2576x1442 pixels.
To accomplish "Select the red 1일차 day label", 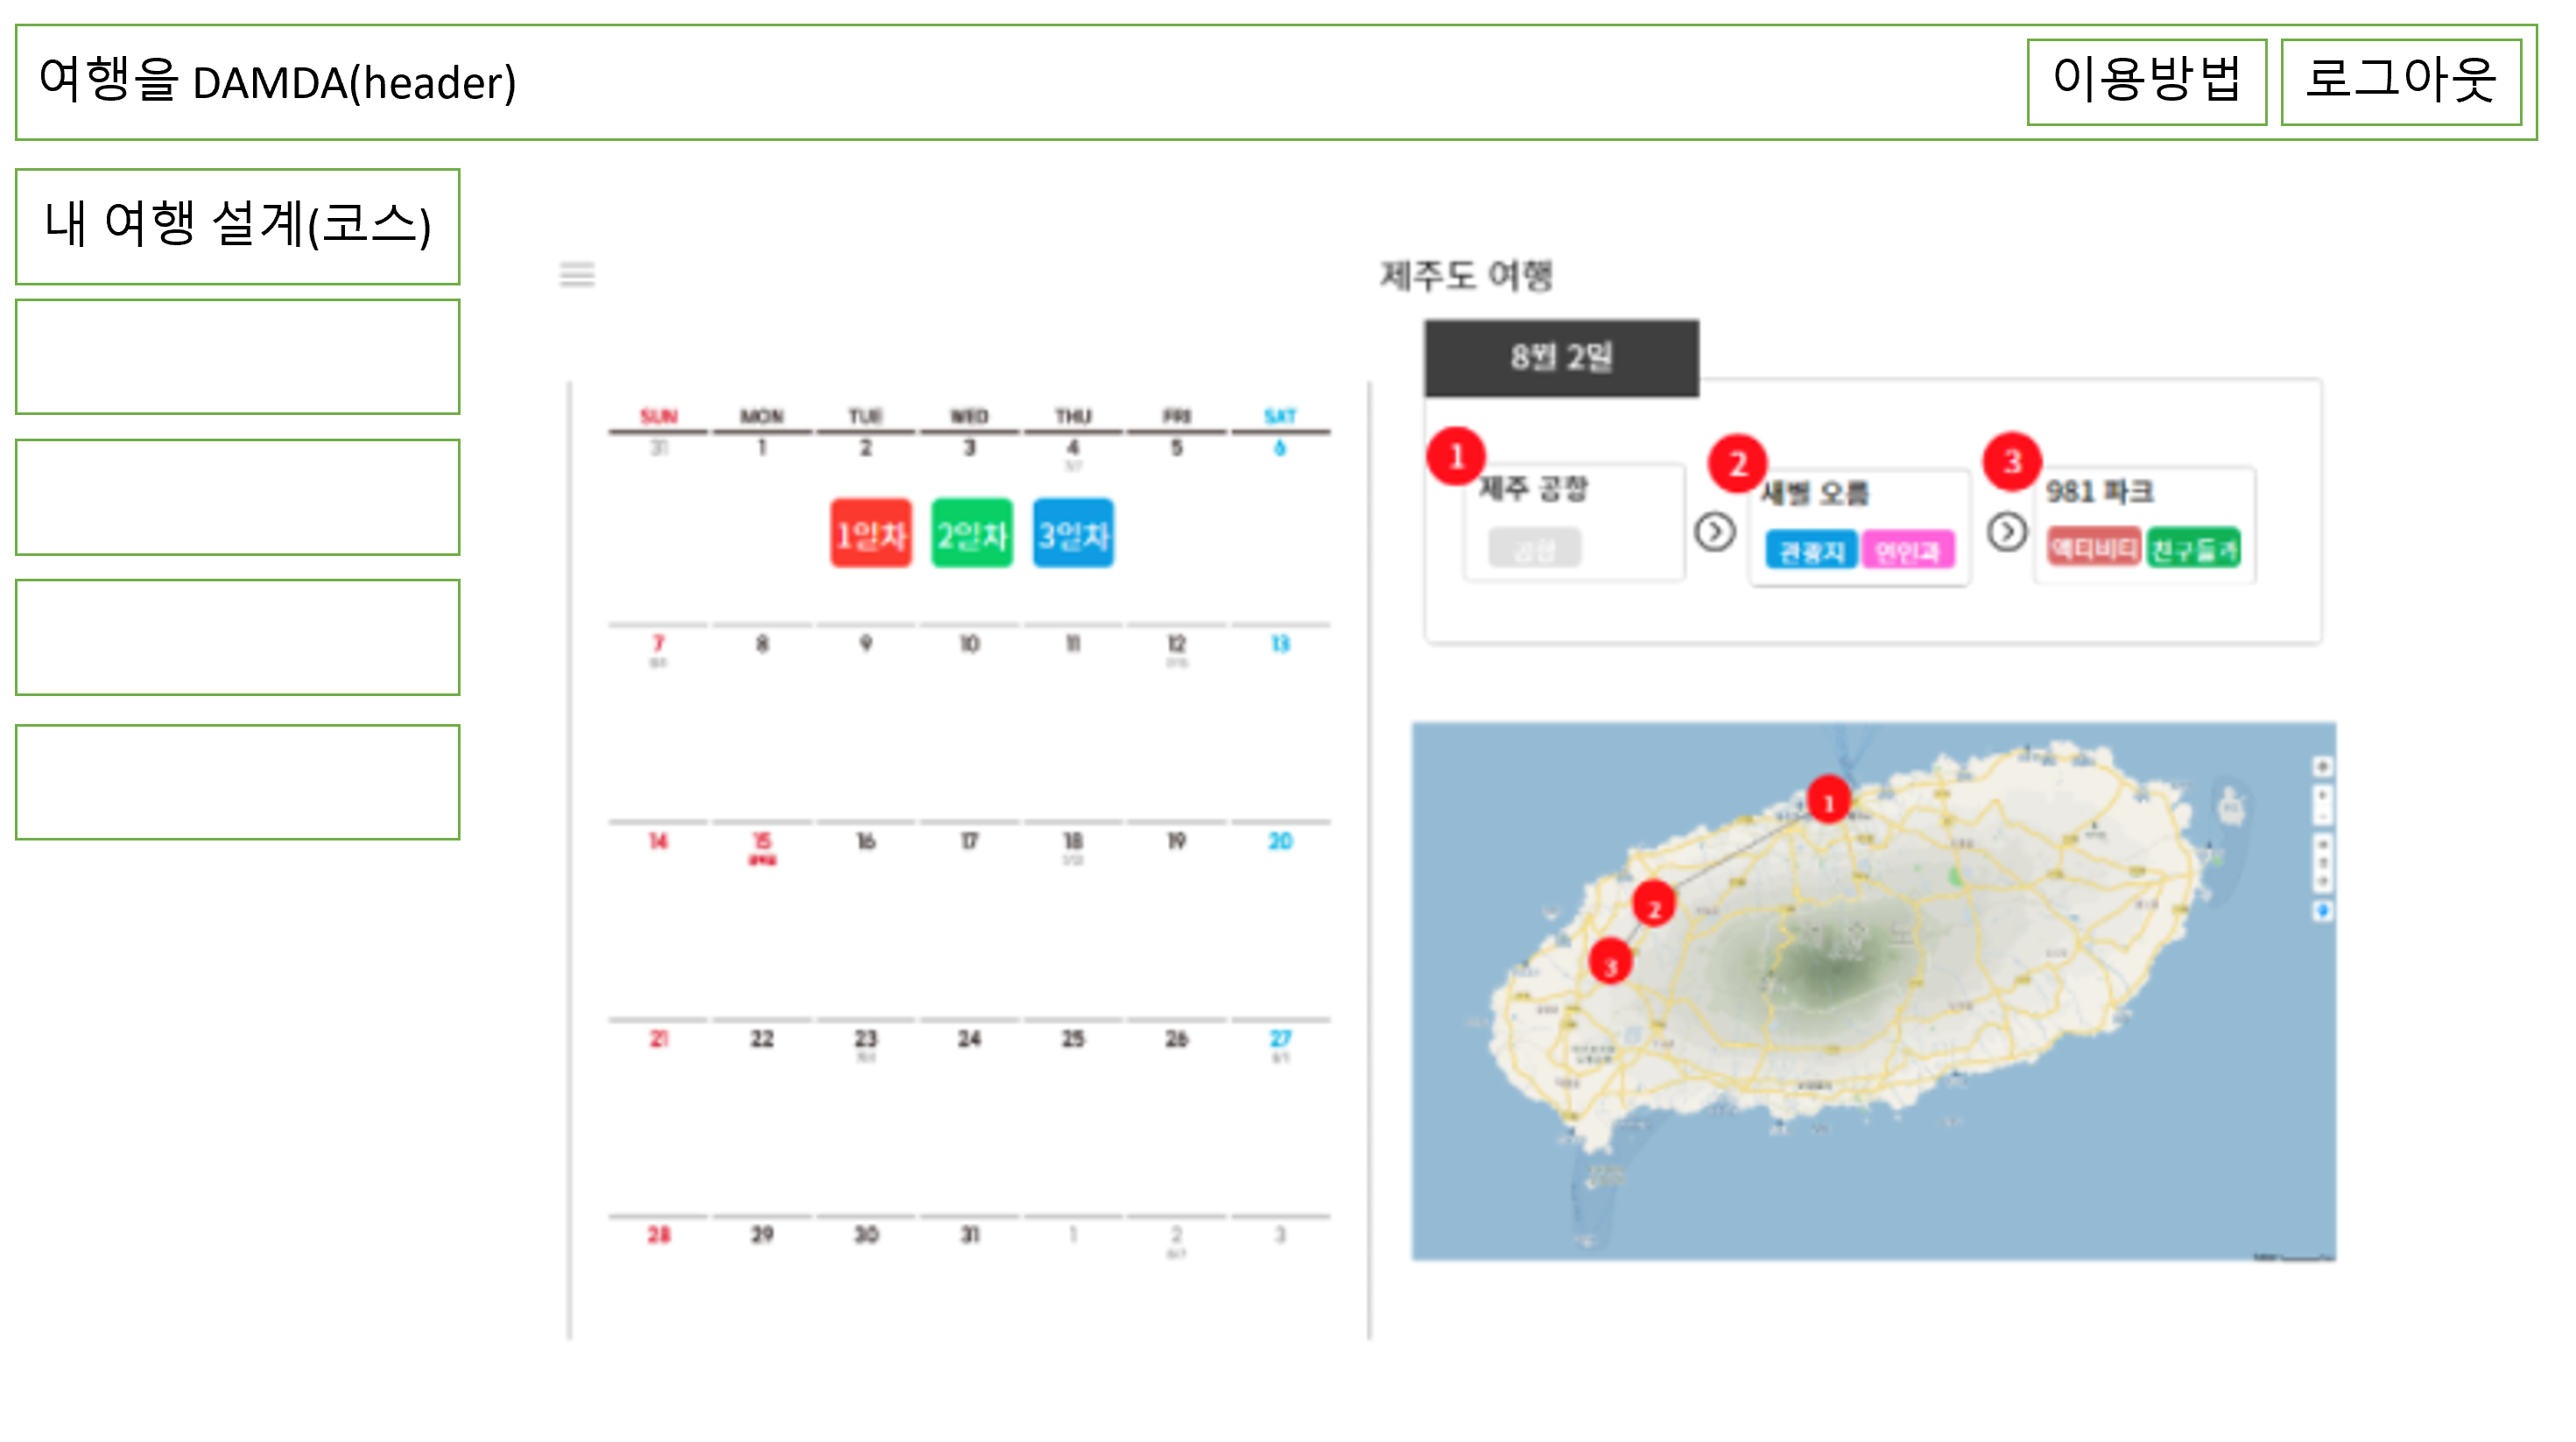I will (x=870, y=534).
